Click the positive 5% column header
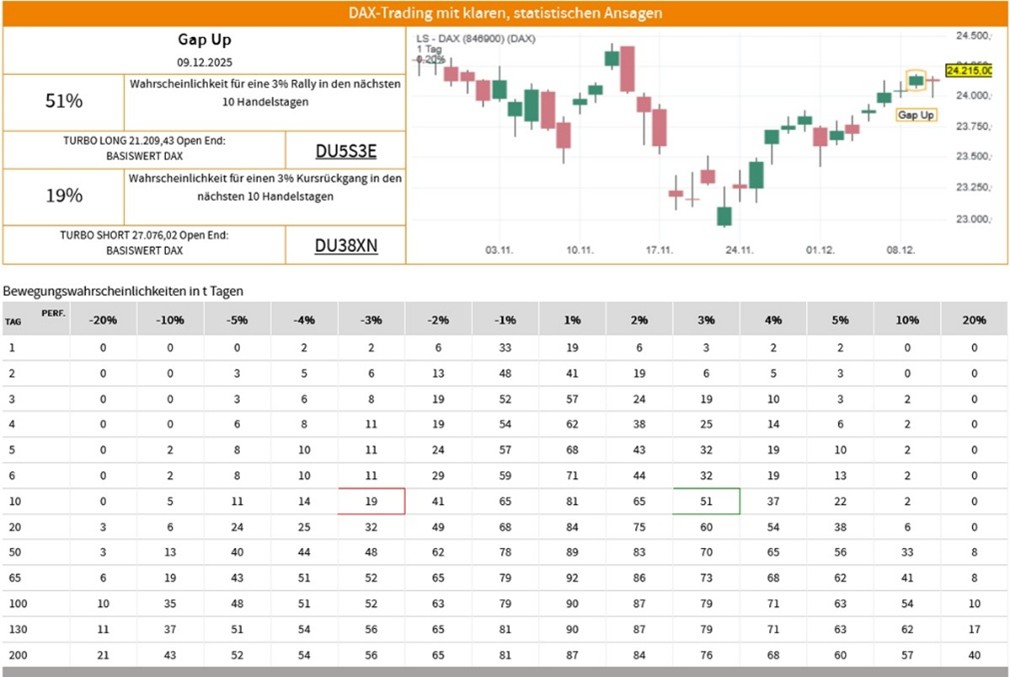1010x677 pixels. click(x=840, y=320)
